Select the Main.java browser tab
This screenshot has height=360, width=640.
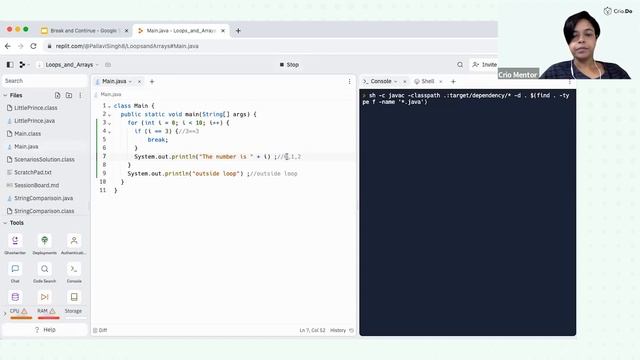tap(181, 31)
